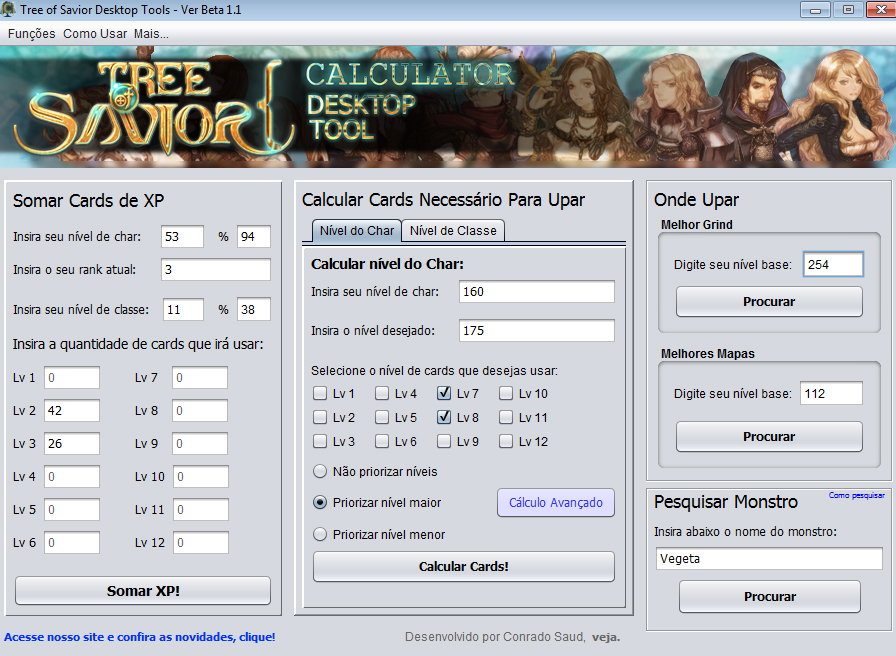
Task: Click Procurar under Melhor Grind
Action: point(768,301)
